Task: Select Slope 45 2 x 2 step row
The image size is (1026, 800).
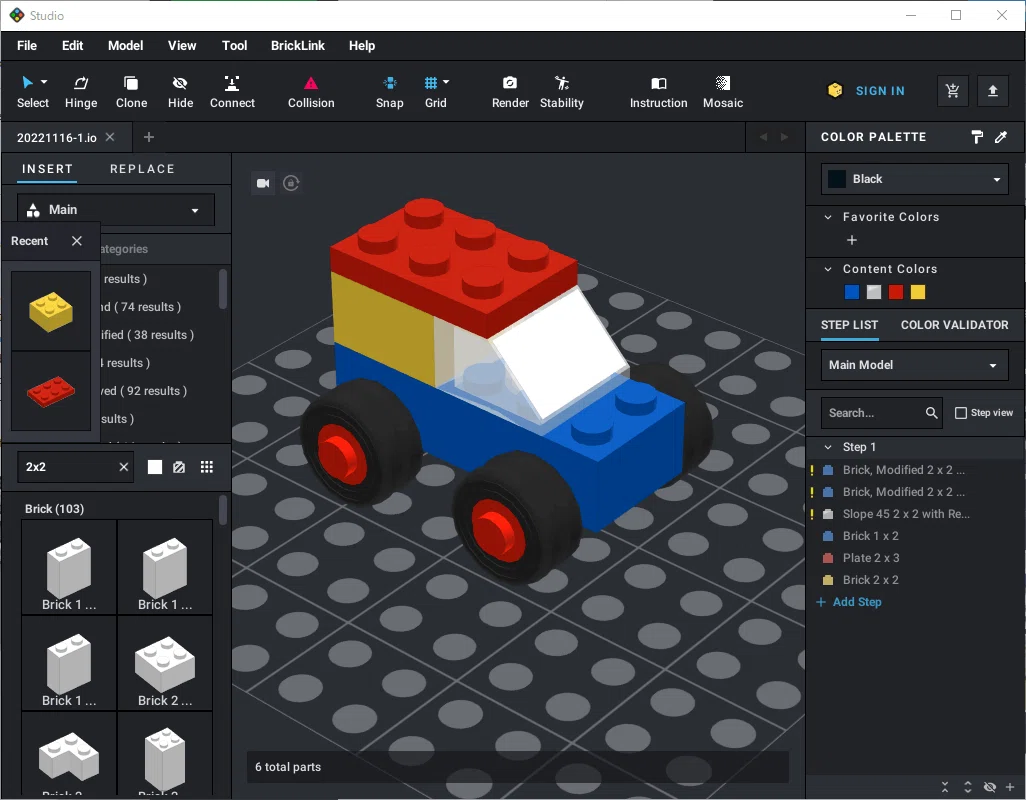Action: point(916,514)
